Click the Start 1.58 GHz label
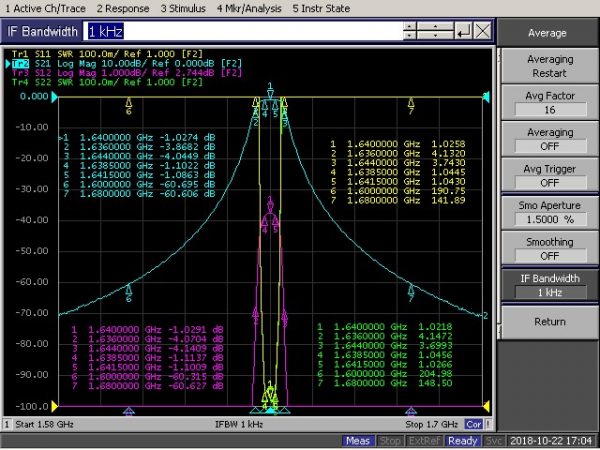 (44, 424)
